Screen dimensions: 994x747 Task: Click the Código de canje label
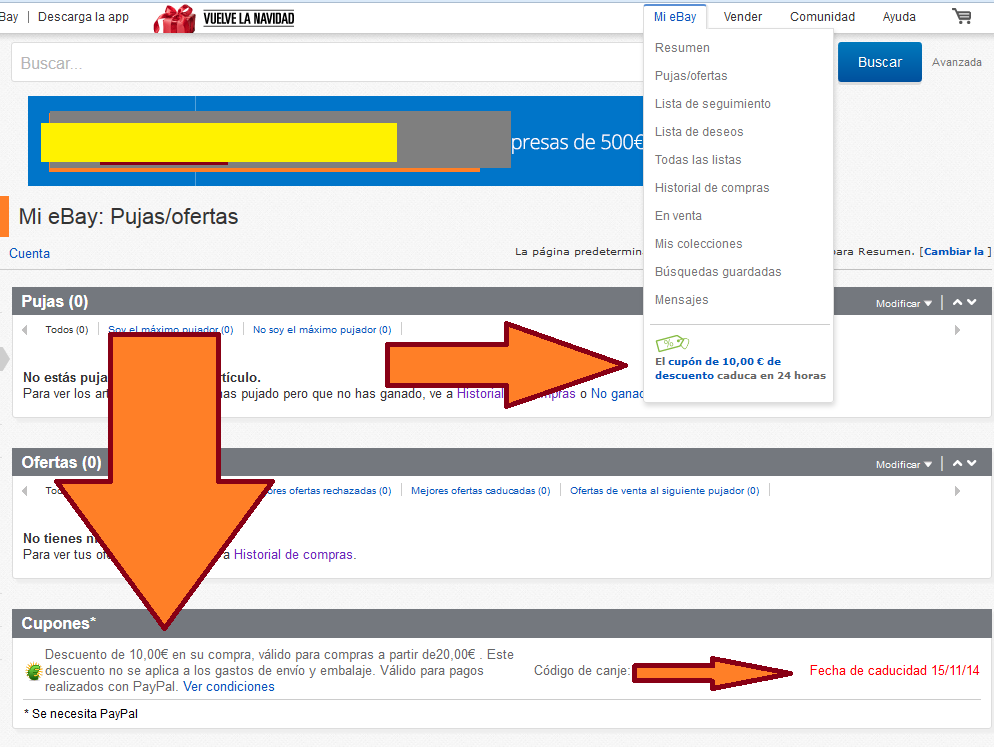point(582,671)
